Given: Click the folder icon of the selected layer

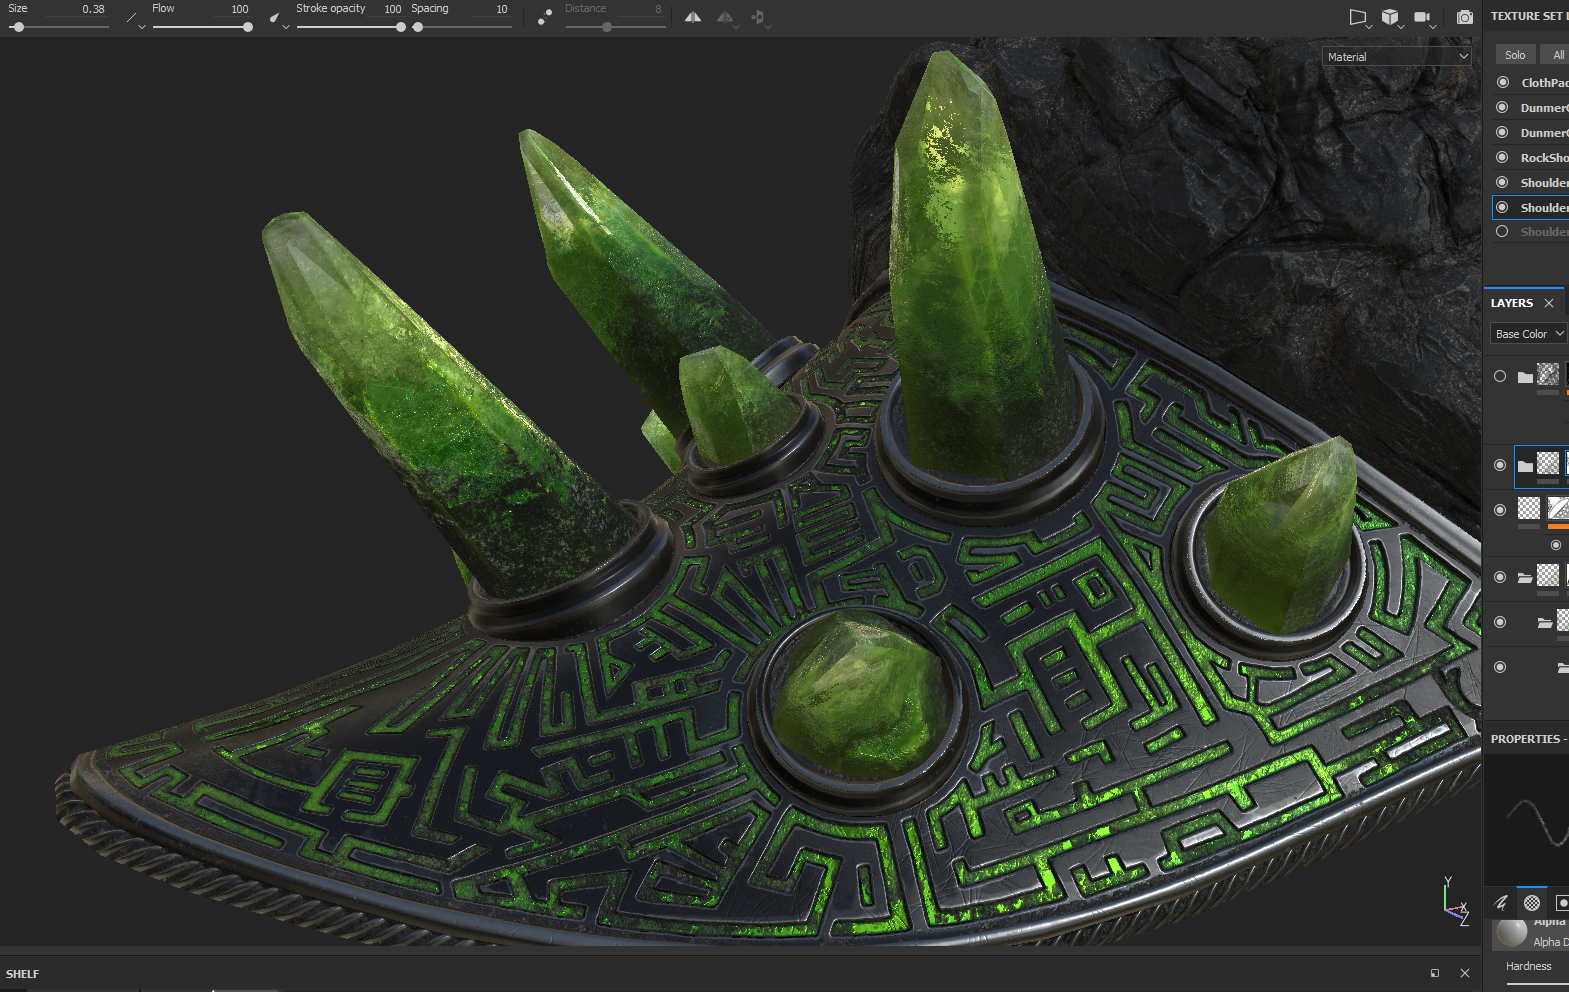Looking at the screenshot, I should tap(1525, 465).
